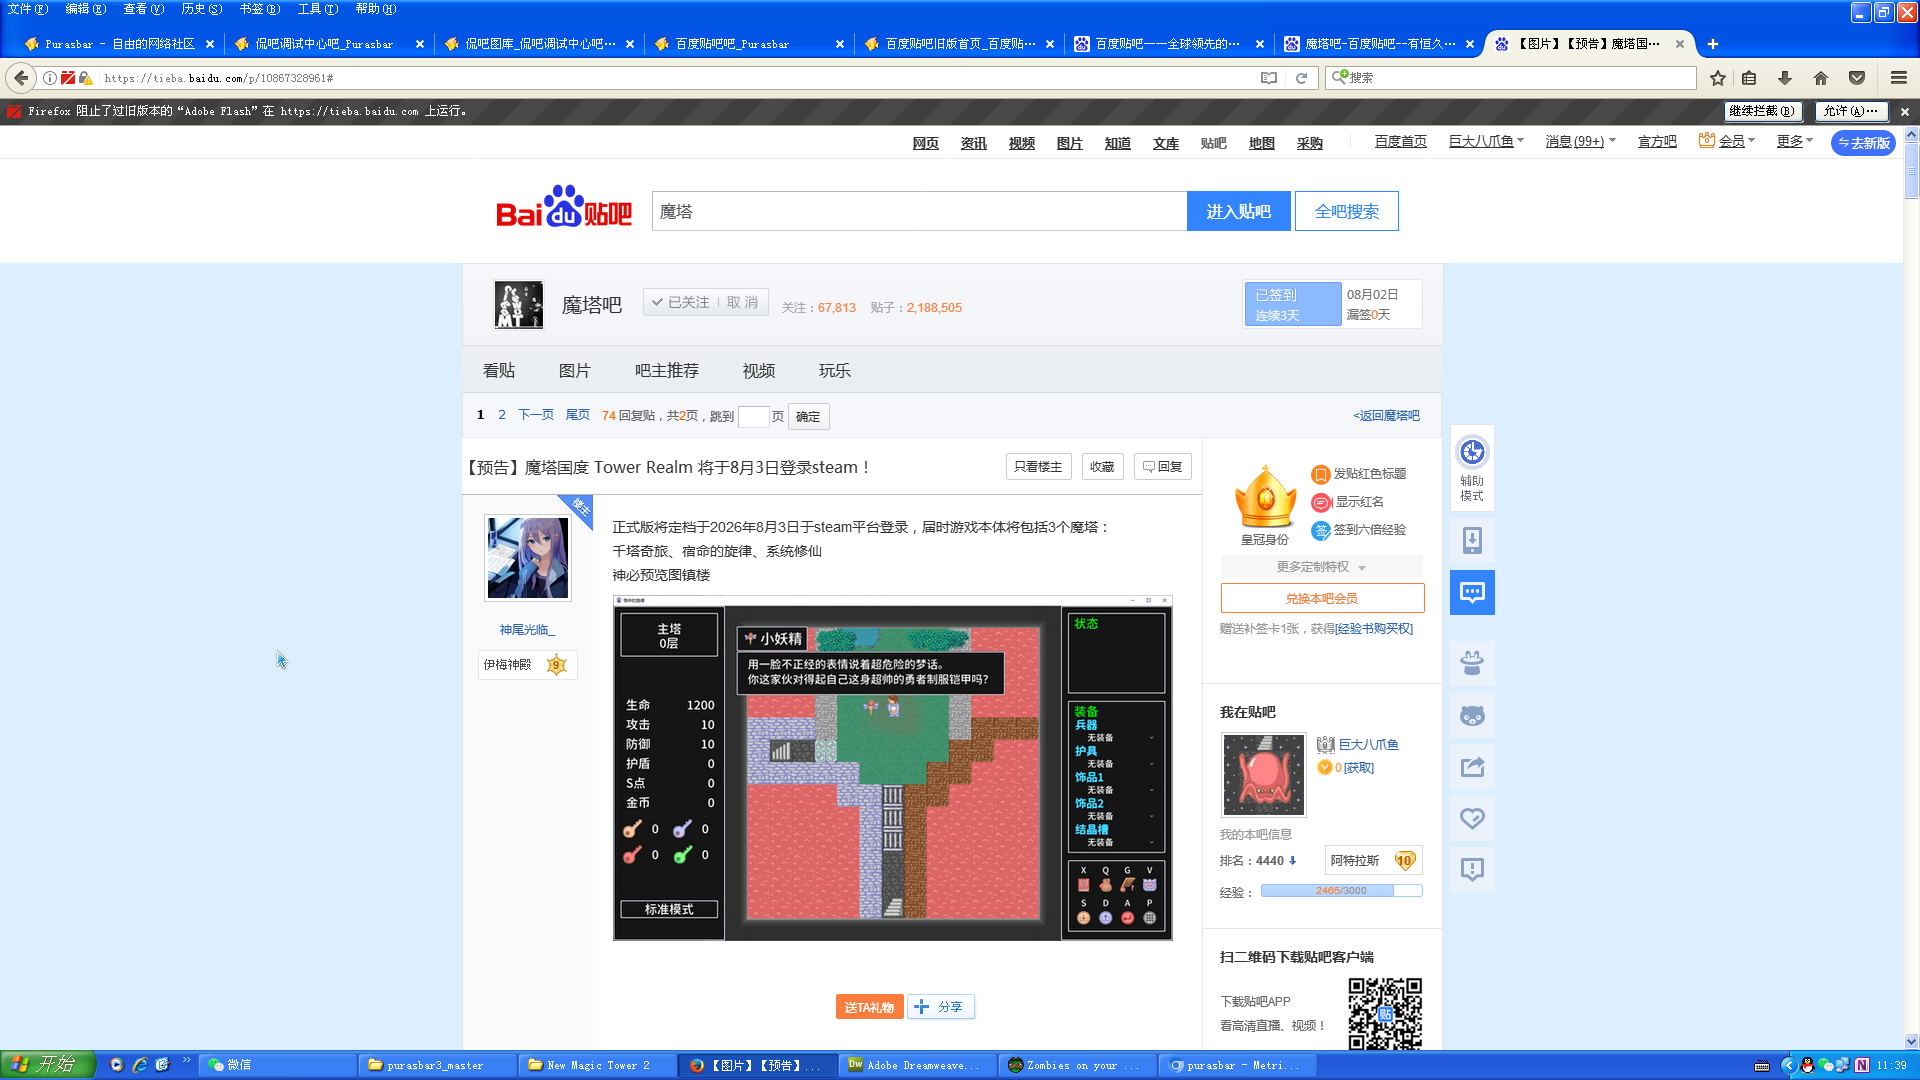Click the sidebar heart favorite icon
The image size is (1920, 1080).
click(1472, 818)
